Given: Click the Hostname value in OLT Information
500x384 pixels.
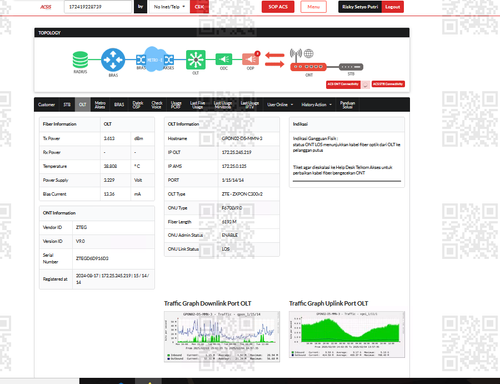Looking at the screenshot, I should click(x=242, y=138).
